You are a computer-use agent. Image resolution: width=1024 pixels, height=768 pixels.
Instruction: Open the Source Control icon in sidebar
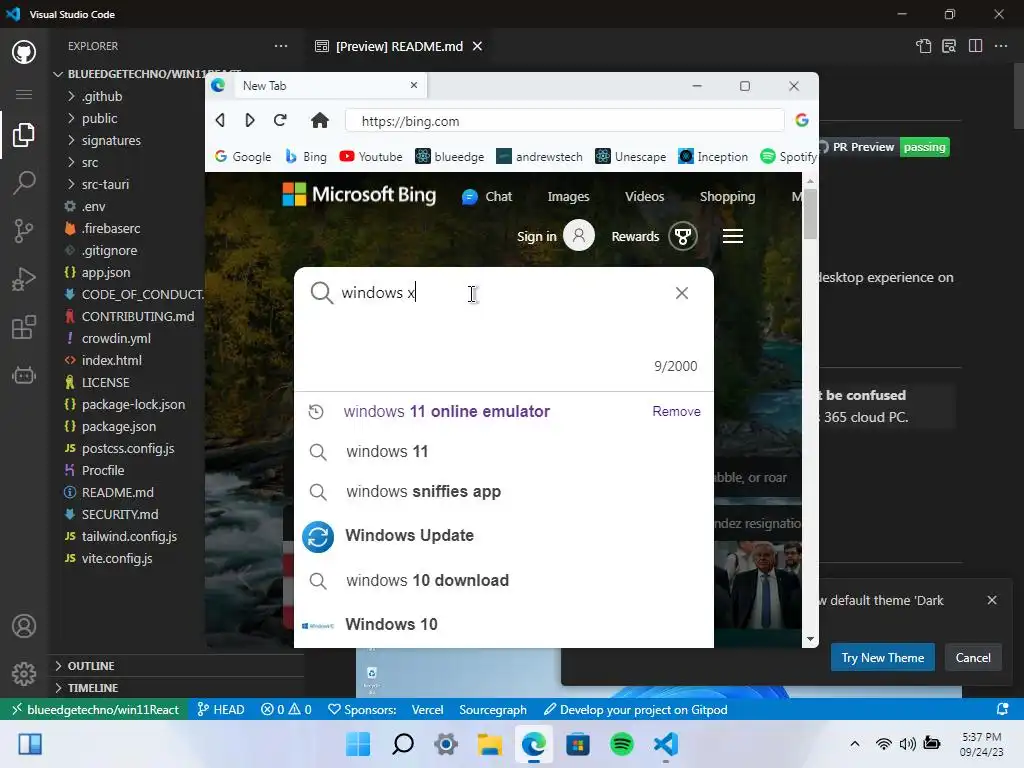click(x=24, y=231)
